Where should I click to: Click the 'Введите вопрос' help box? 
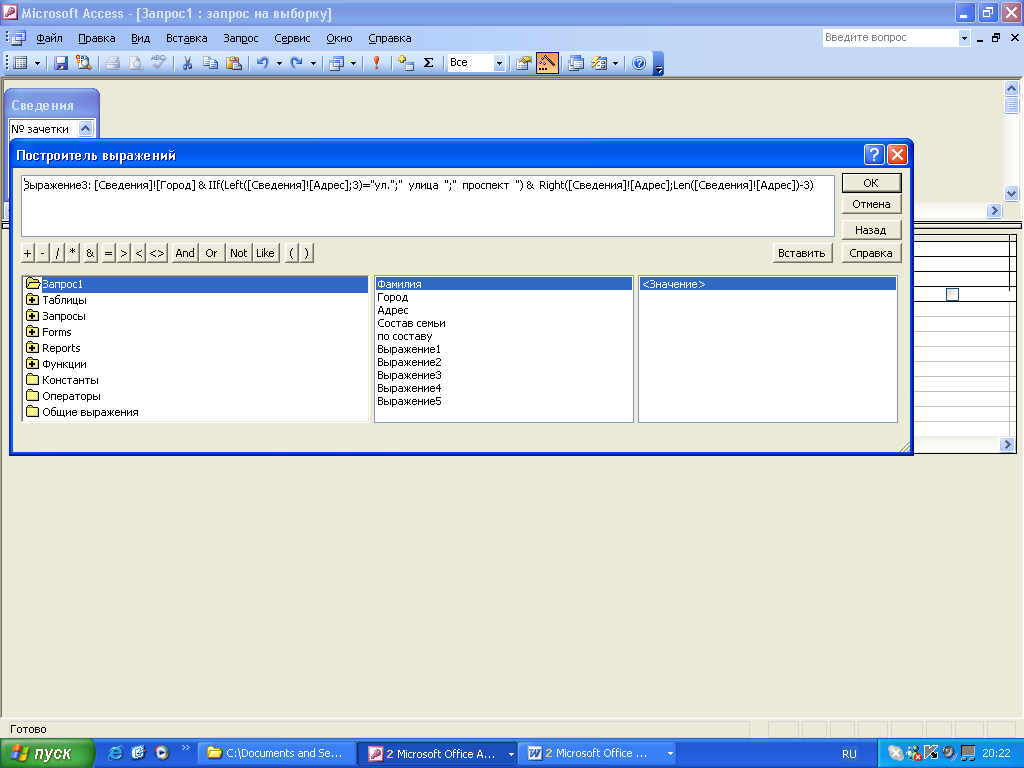(x=889, y=38)
